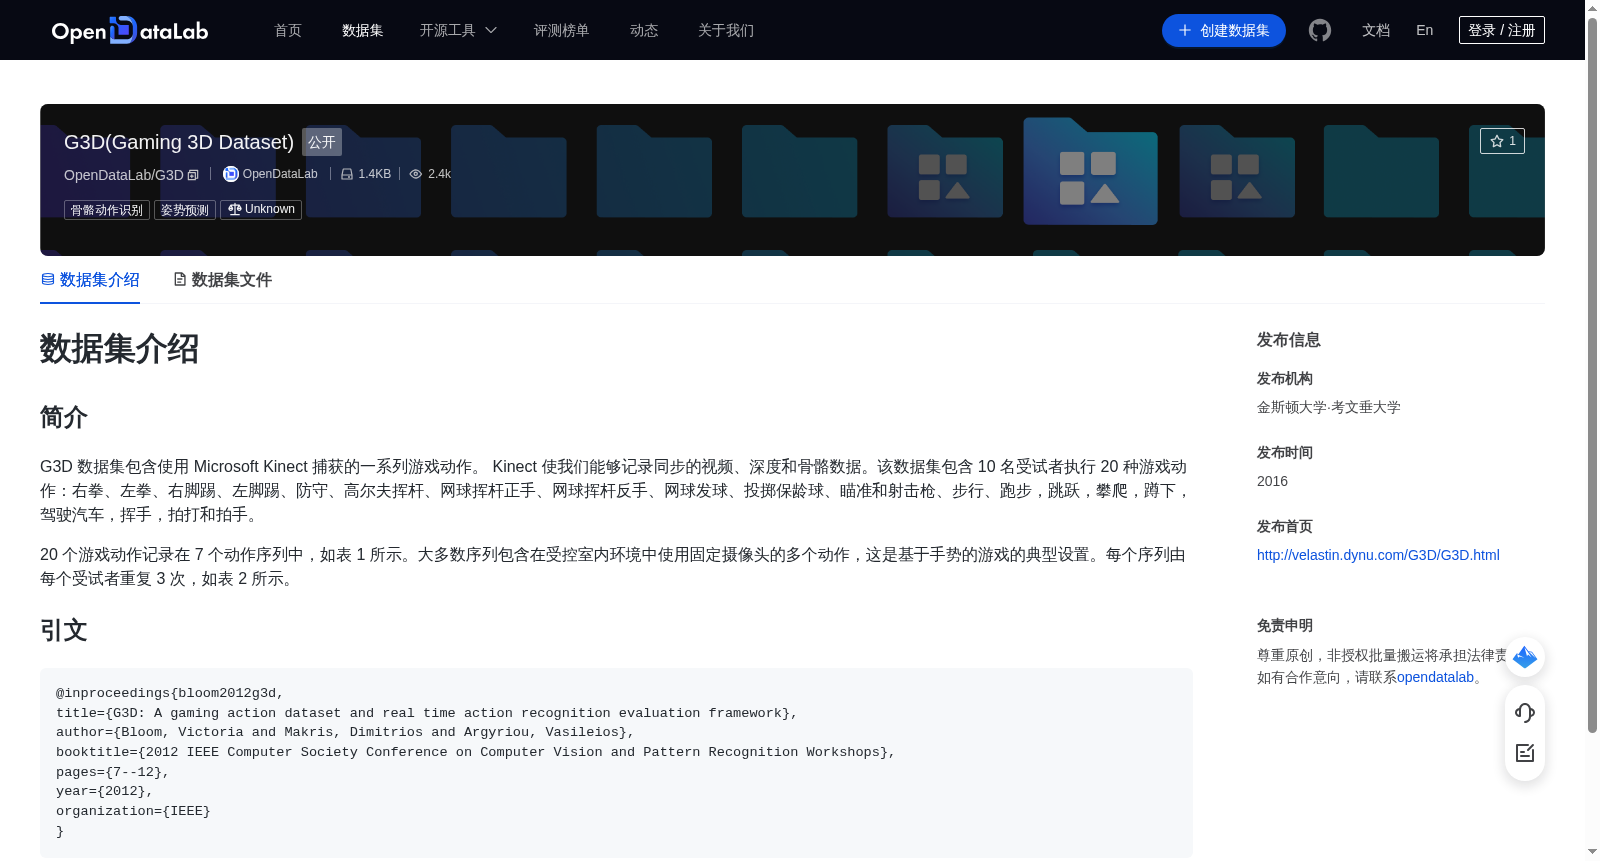Click the Unknown license tag
Viewport: 1600px width, 861px height.
(x=261, y=210)
